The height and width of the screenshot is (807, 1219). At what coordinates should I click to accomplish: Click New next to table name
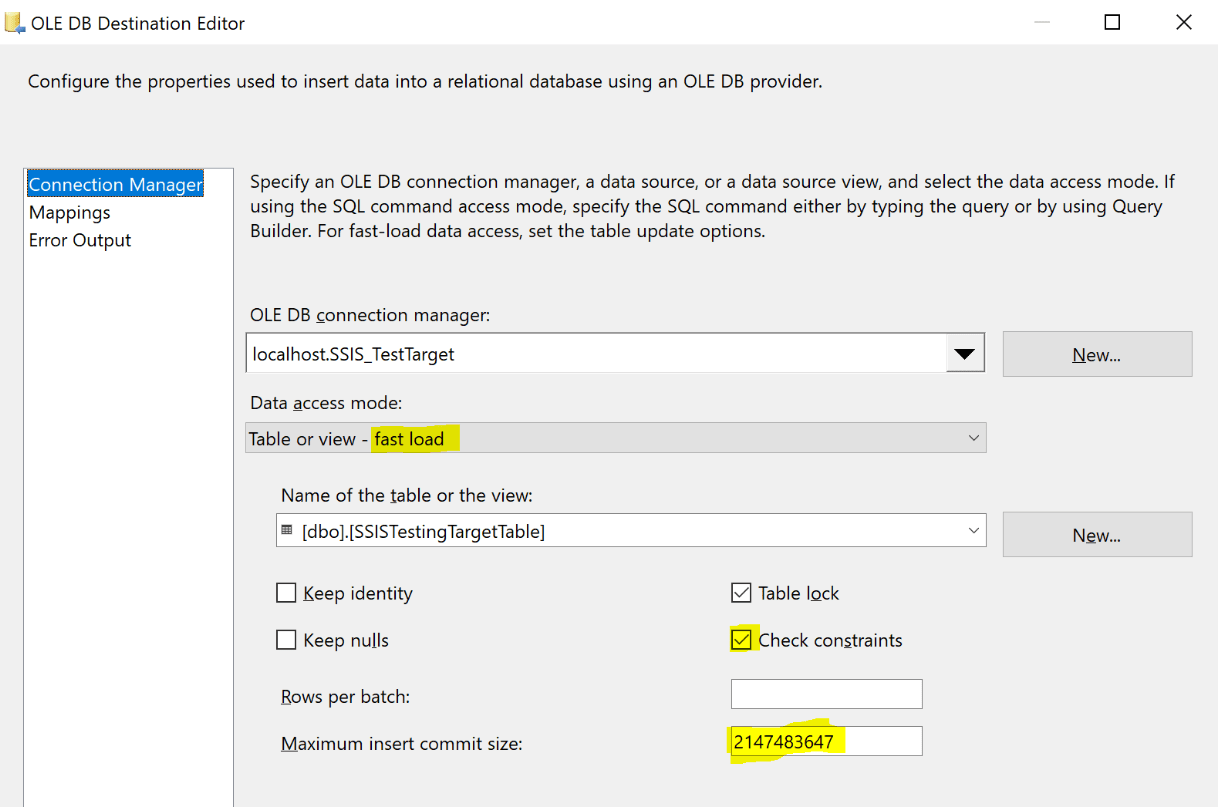1097,534
